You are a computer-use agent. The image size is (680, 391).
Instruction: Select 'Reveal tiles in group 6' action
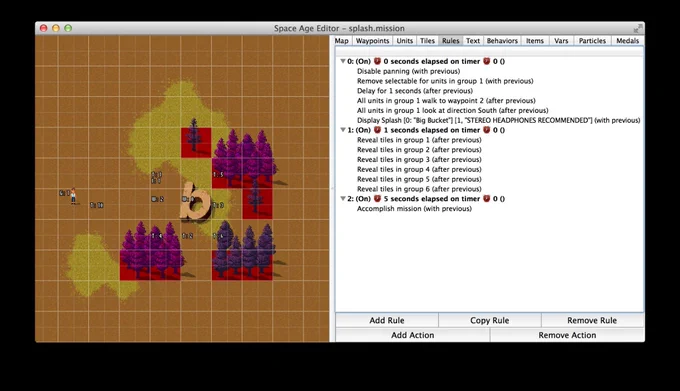pos(419,189)
